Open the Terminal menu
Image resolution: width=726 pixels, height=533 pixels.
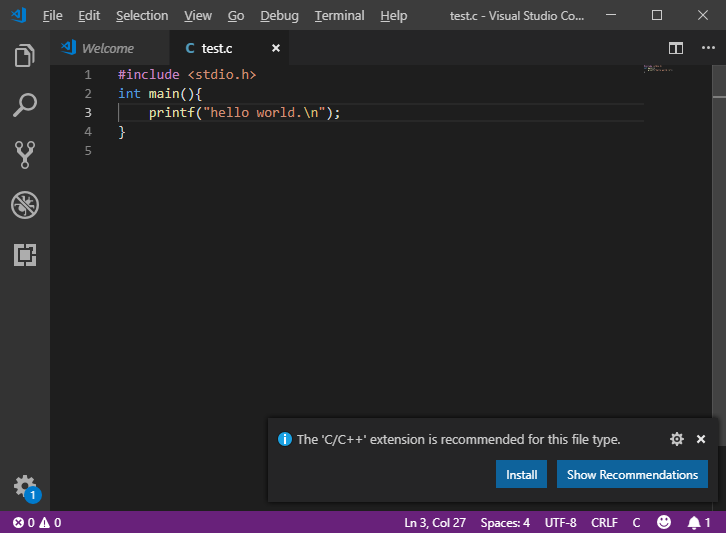(339, 16)
